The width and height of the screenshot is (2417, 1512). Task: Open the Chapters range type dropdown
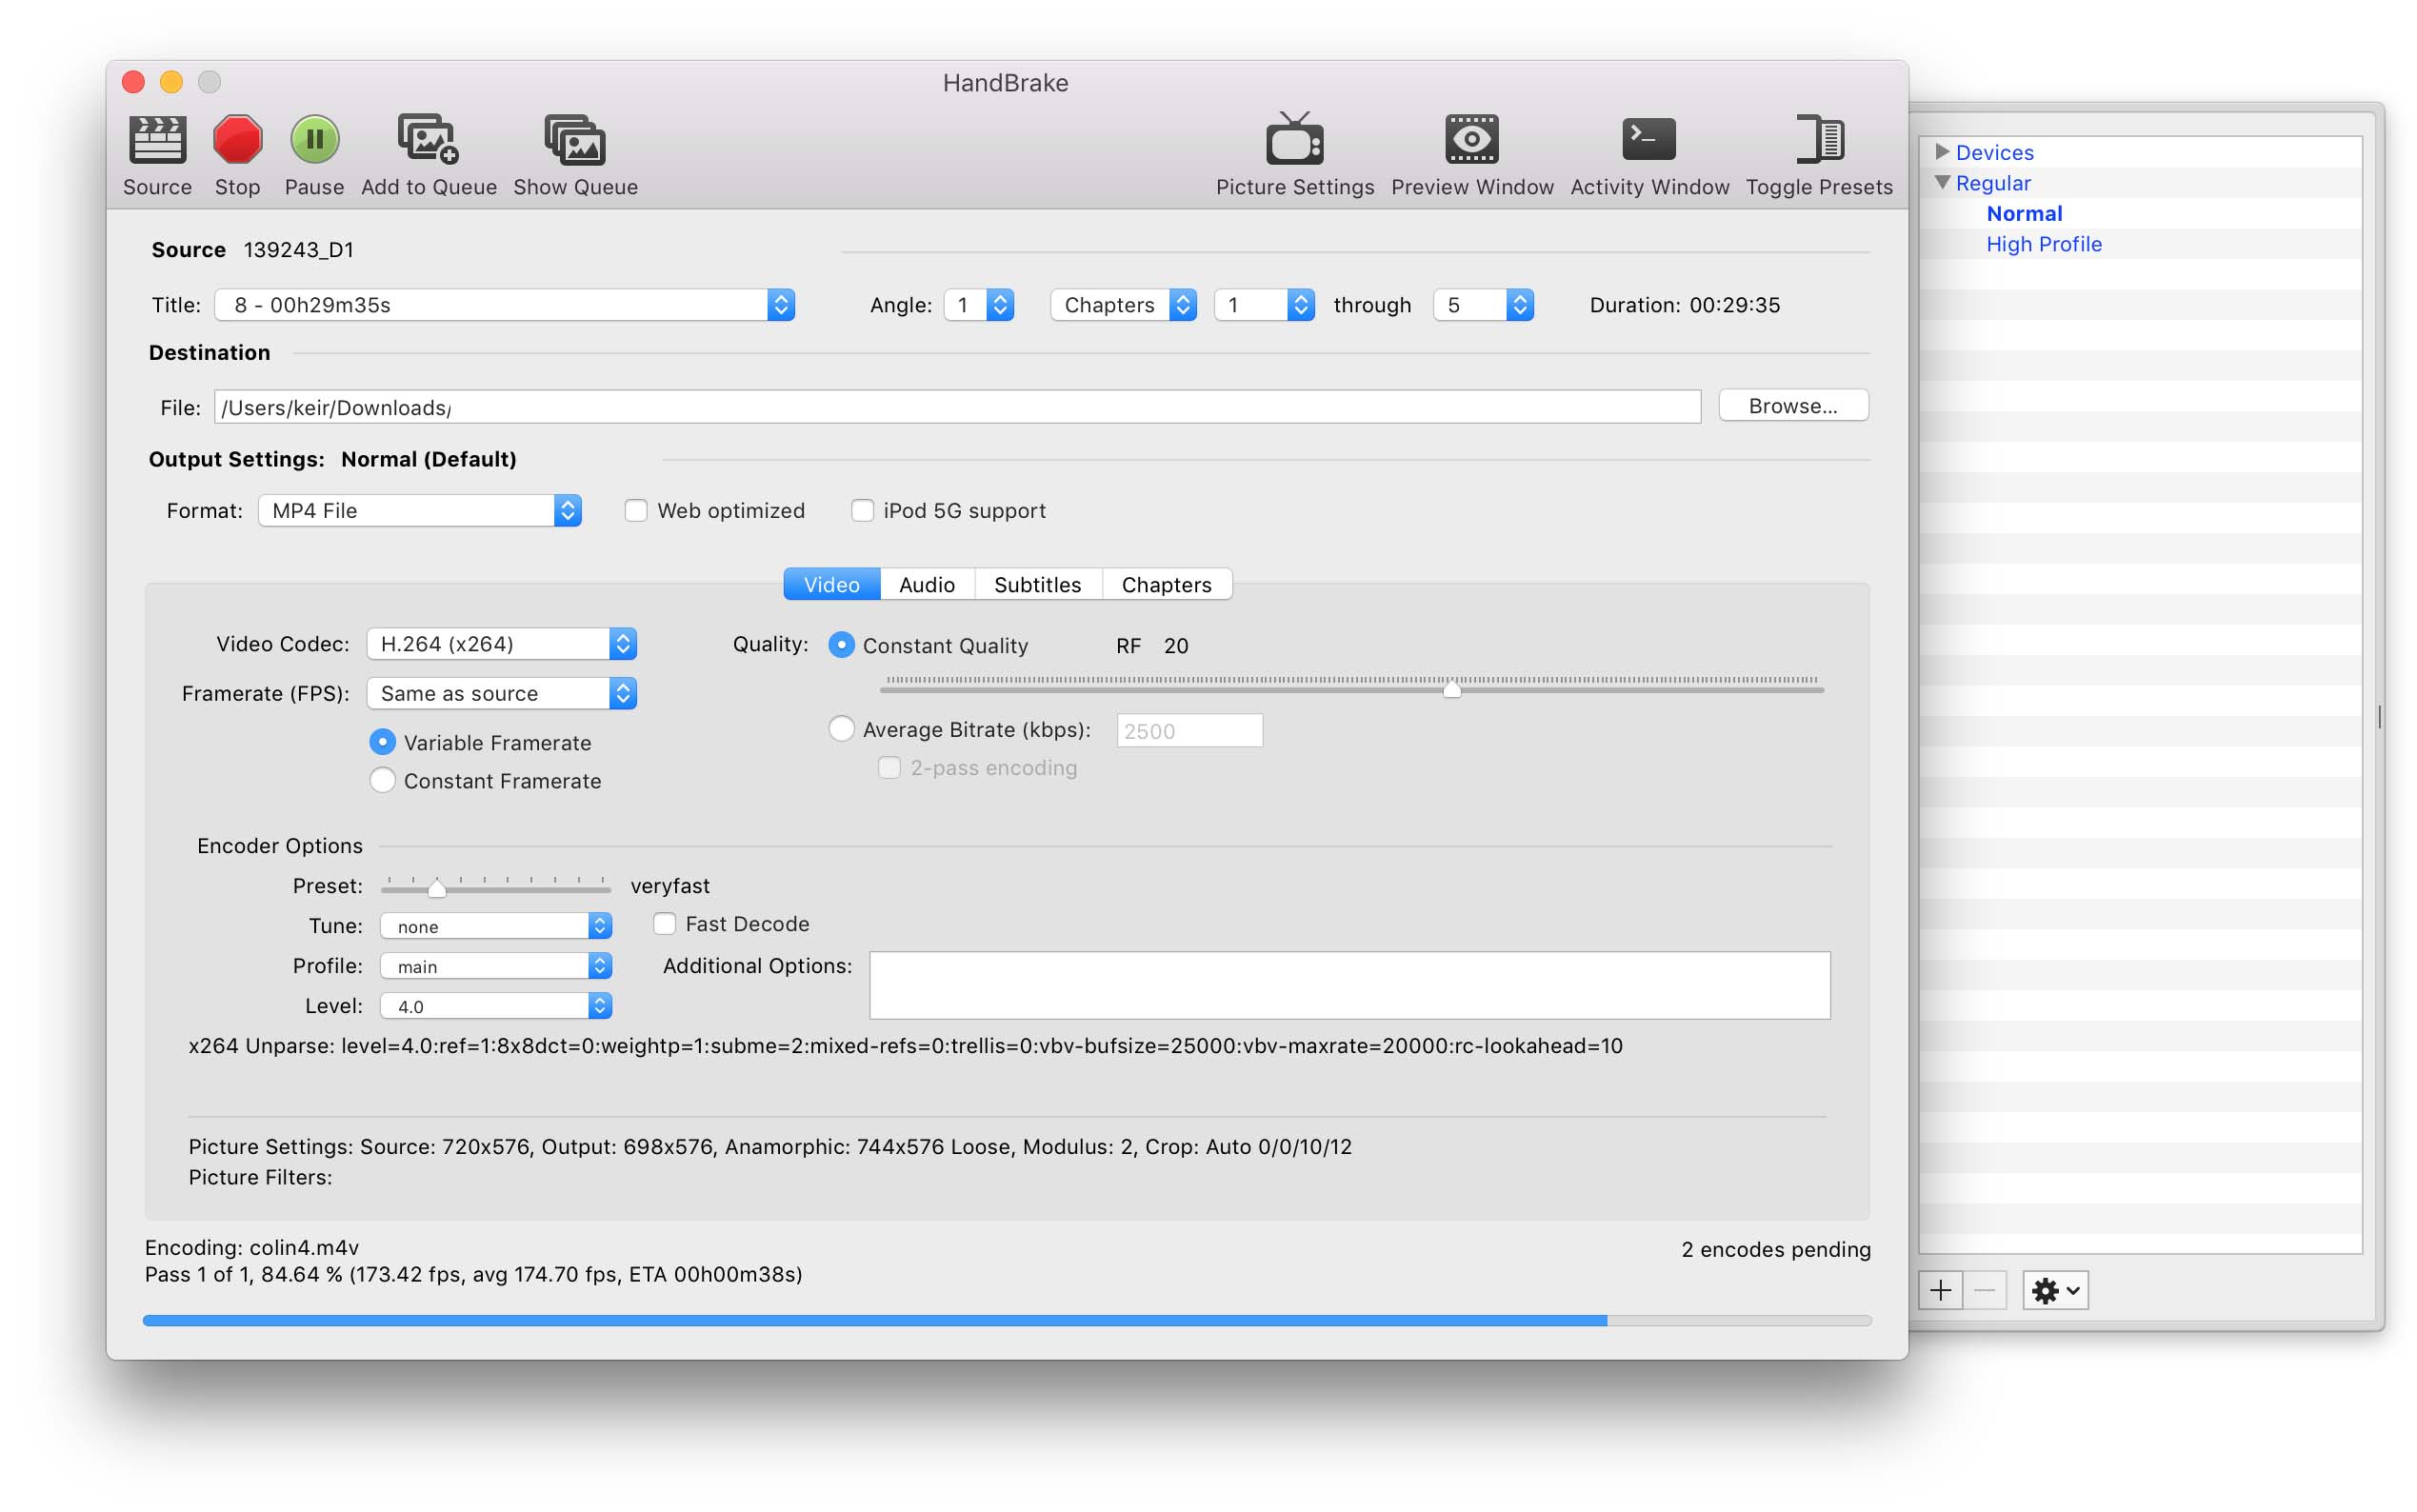[1123, 305]
